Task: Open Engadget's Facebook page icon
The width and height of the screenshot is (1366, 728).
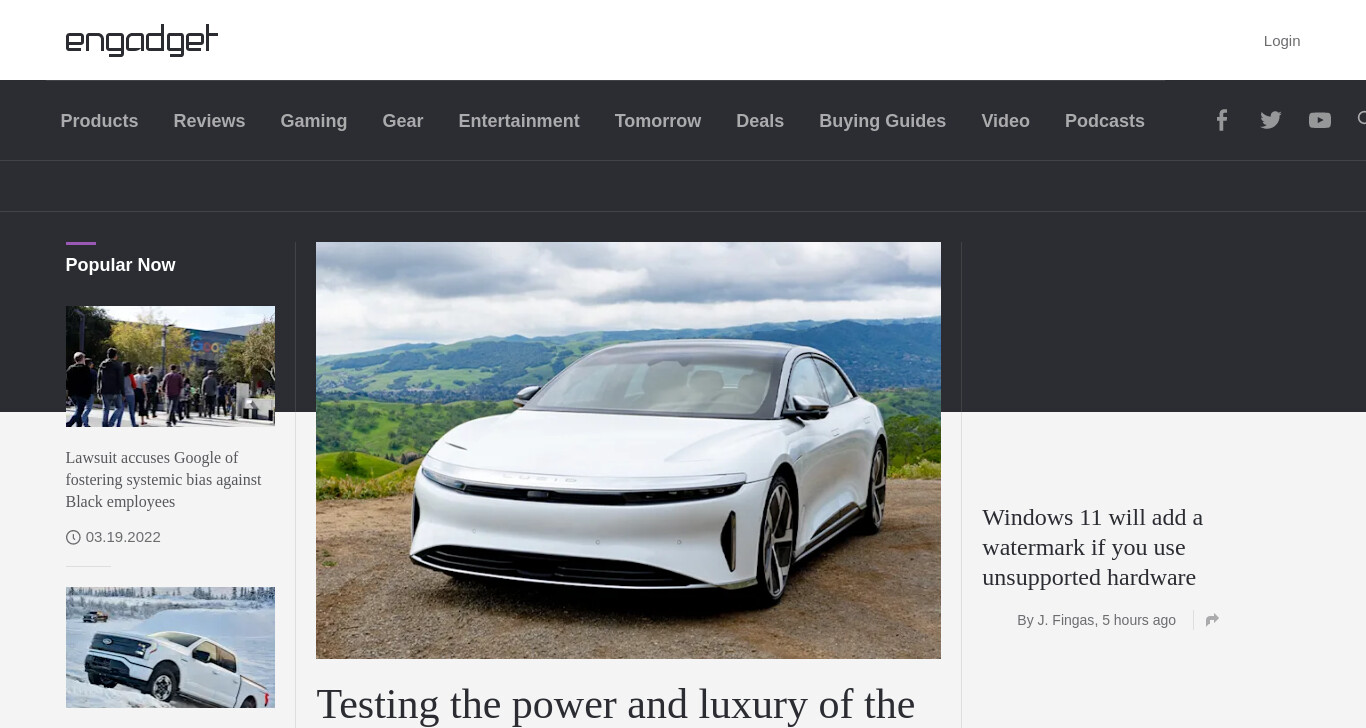Action: pos(1221,121)
